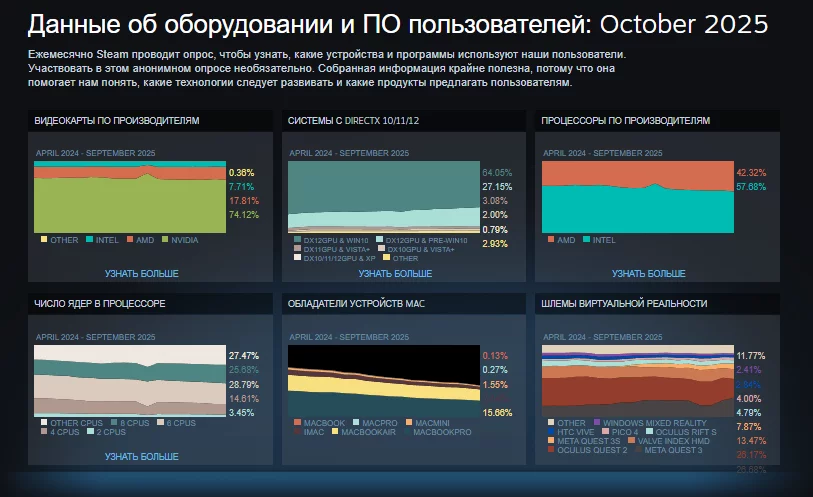The image size is (813, 497).
Task: Click the INTEL swatch in video cards legend
Action: tap(90, 239)
